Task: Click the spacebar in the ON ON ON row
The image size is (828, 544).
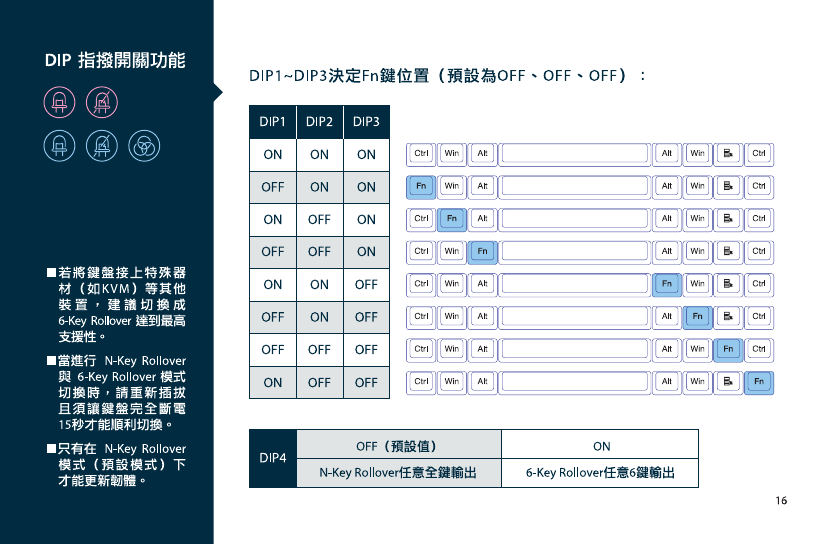Action: pos(575,154)
